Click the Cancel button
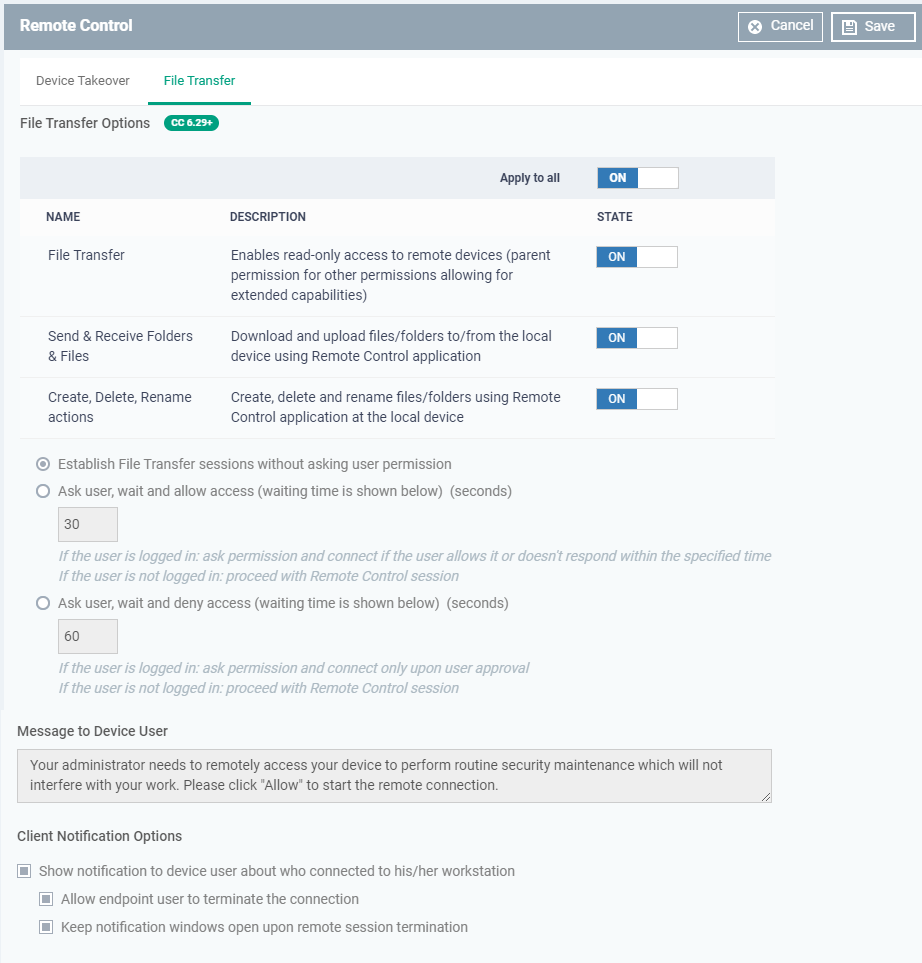Image resolution: width=922 pixels, height=963 pixels. point(780,26)
